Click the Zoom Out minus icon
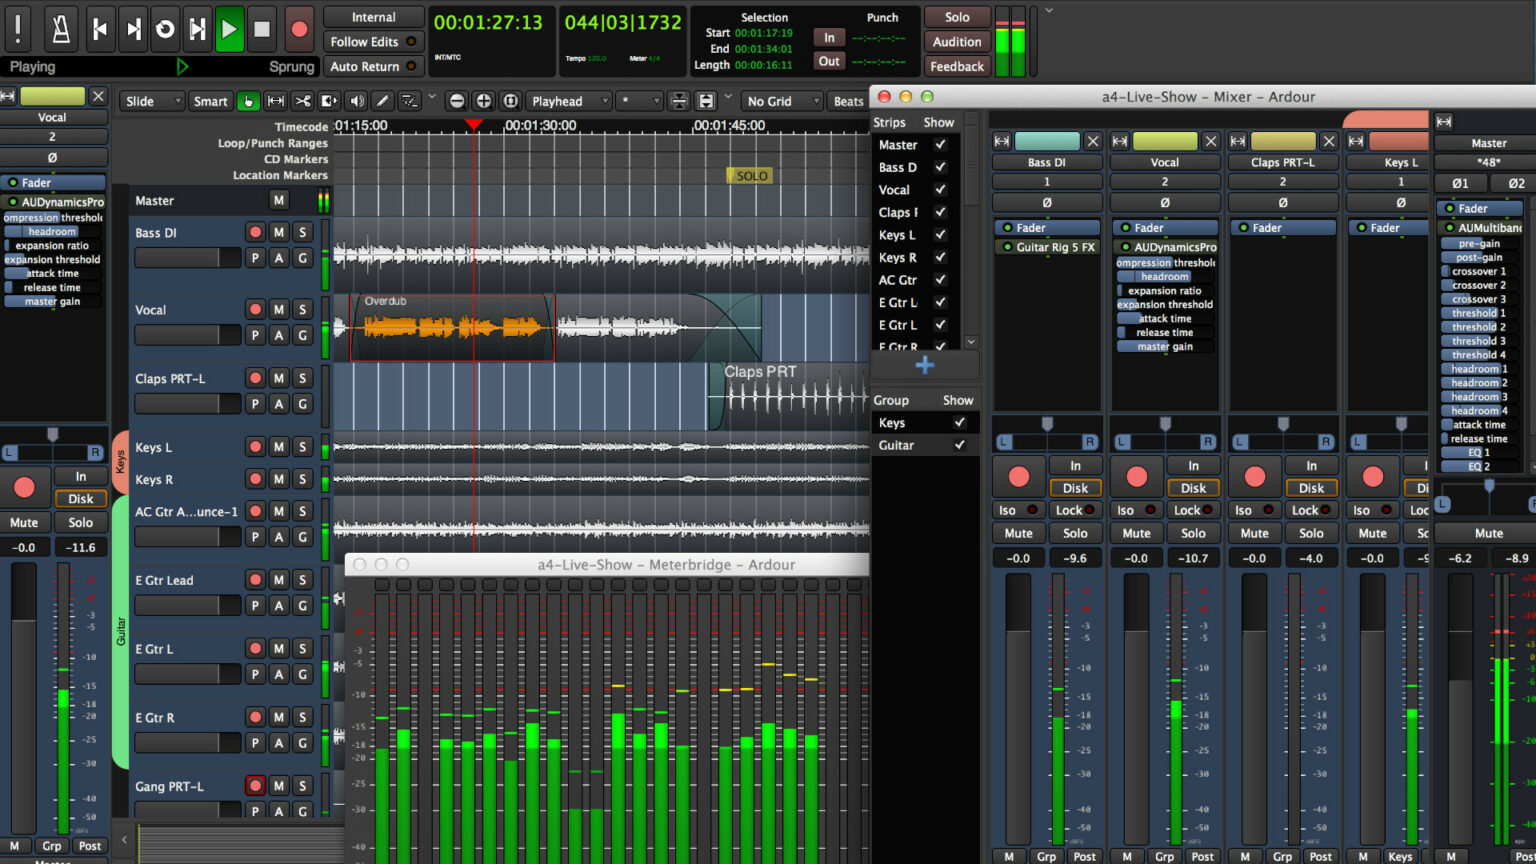This screenshot has width=1536, height=864. point(457,101)
